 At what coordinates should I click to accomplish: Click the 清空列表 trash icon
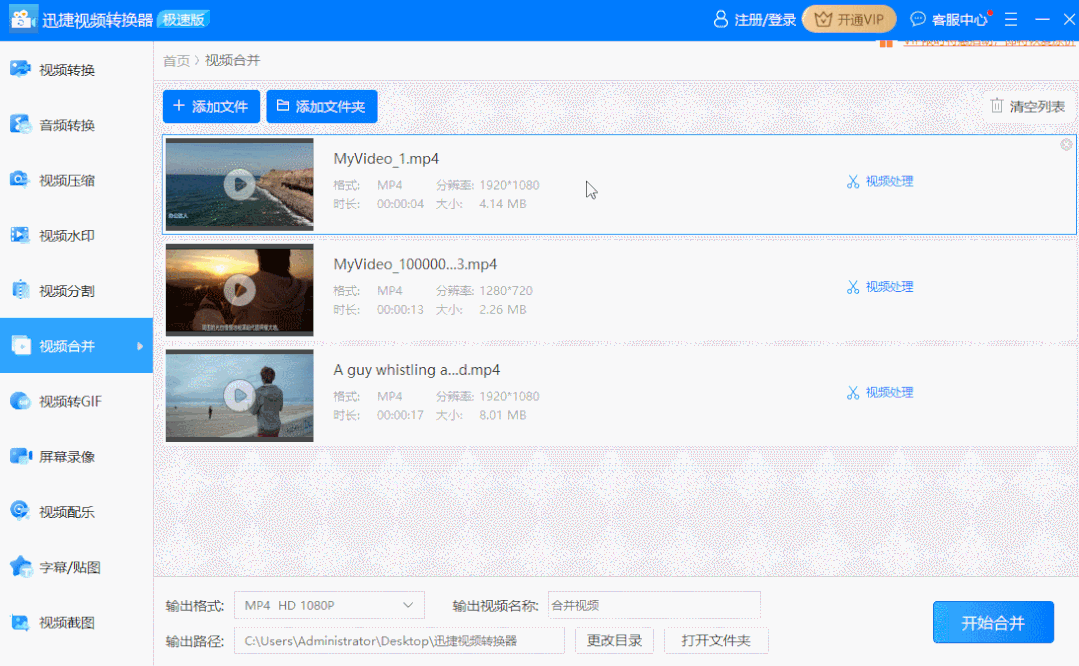997,106
